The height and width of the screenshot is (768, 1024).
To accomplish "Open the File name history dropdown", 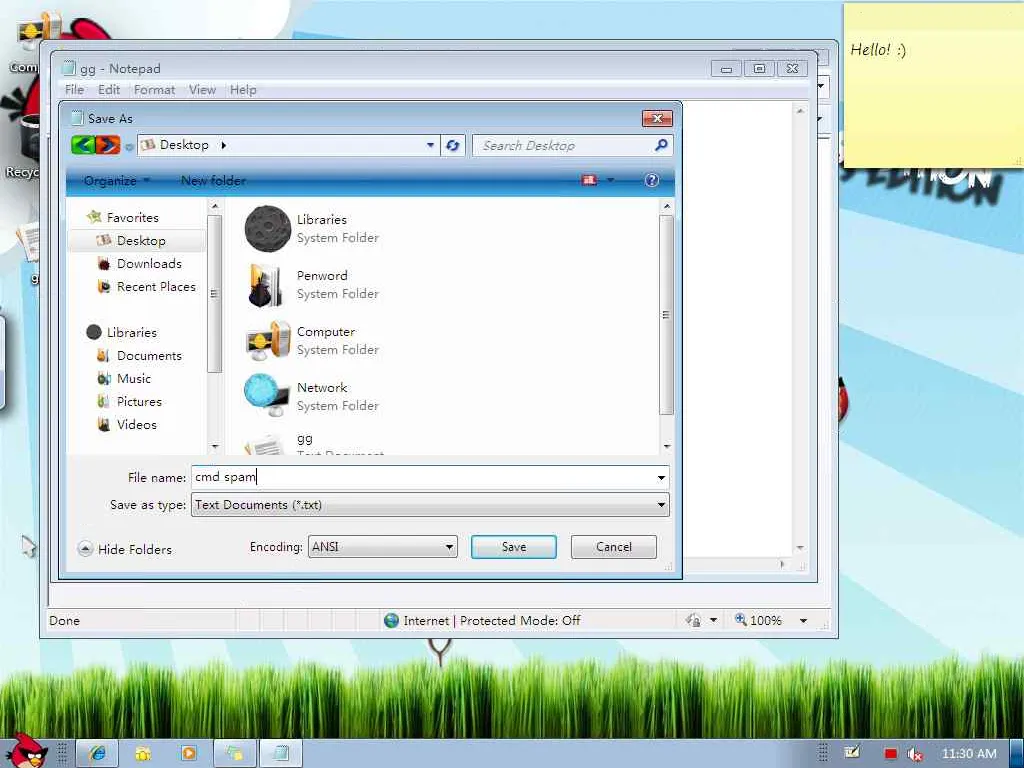I will tap(661, 478).
